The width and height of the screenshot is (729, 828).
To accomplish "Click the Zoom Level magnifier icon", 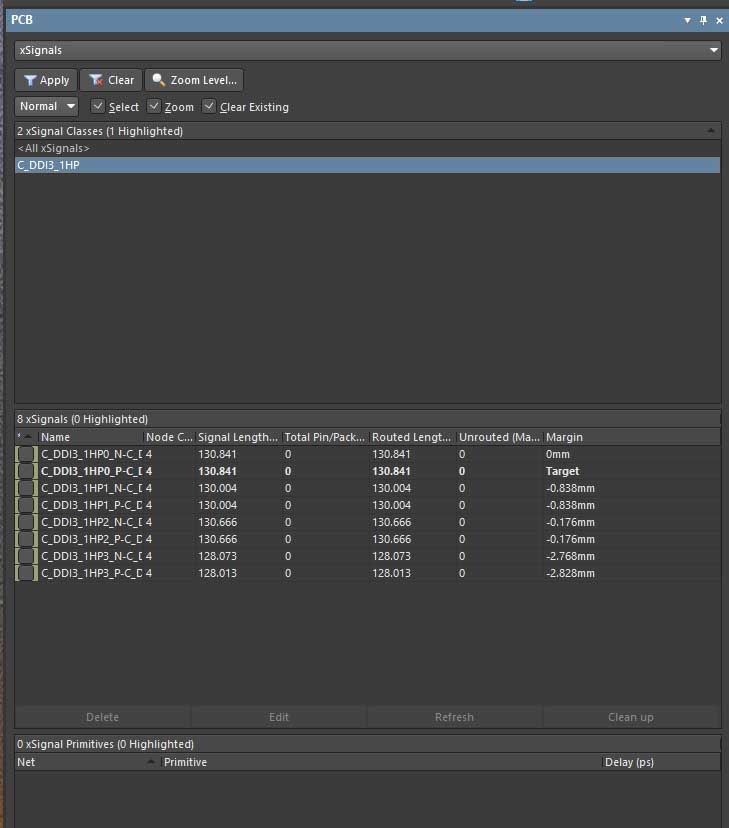I will pos(158,80).
